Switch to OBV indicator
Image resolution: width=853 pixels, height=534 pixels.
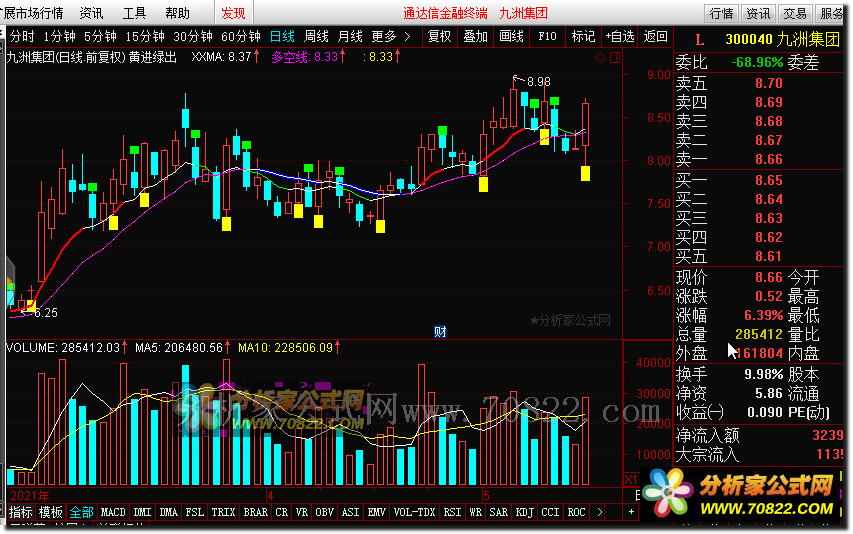point(325,512)
